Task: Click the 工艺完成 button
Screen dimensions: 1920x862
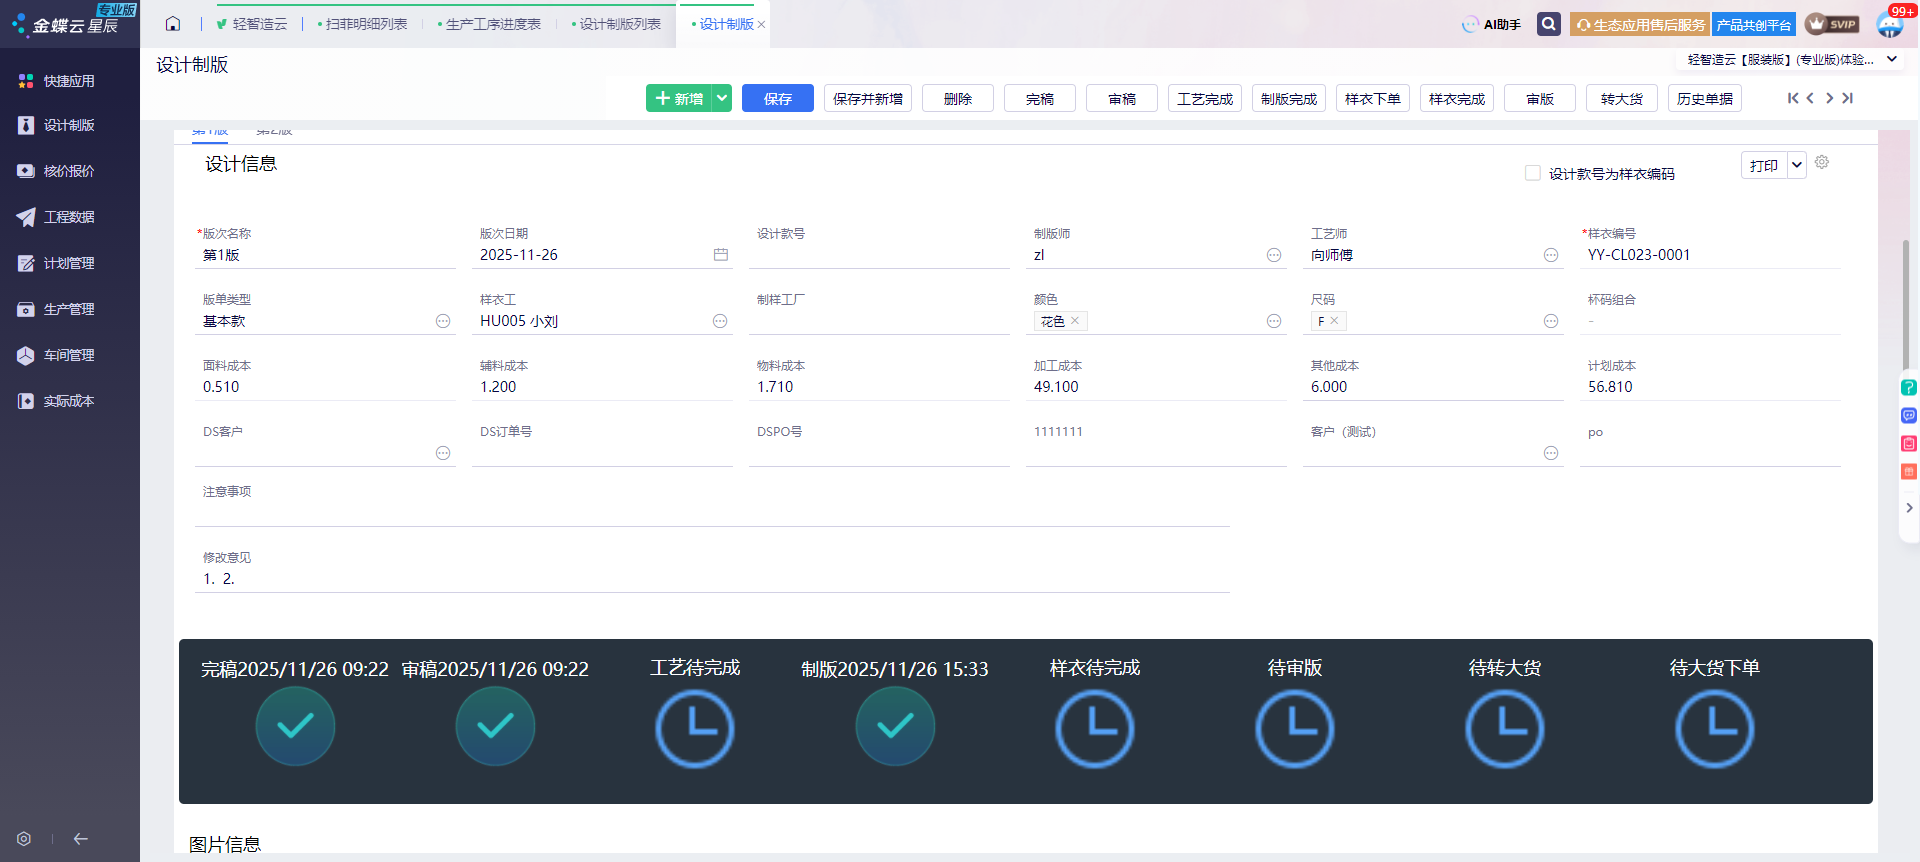Action: 1204,98
